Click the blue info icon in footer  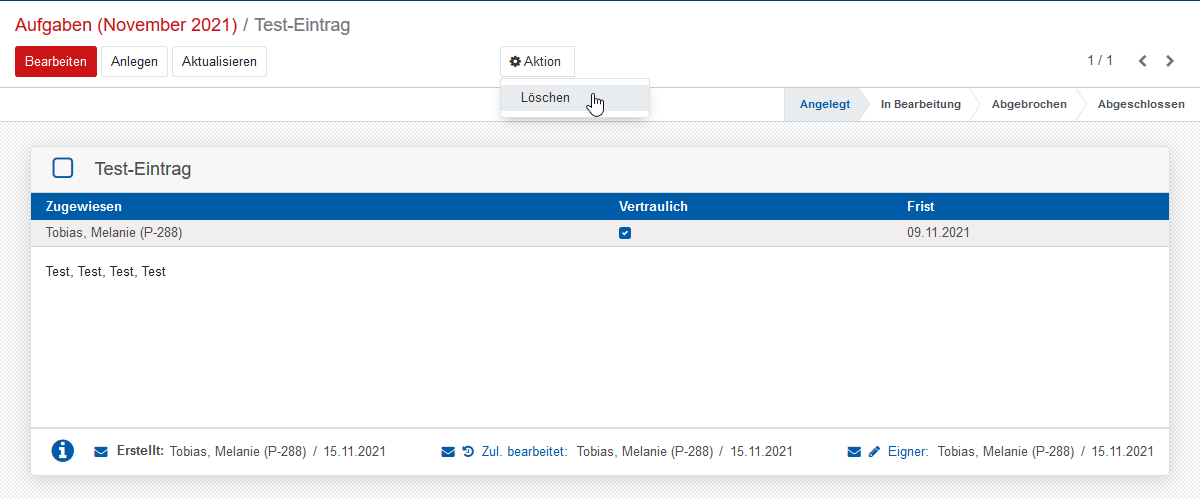(63, 451)
